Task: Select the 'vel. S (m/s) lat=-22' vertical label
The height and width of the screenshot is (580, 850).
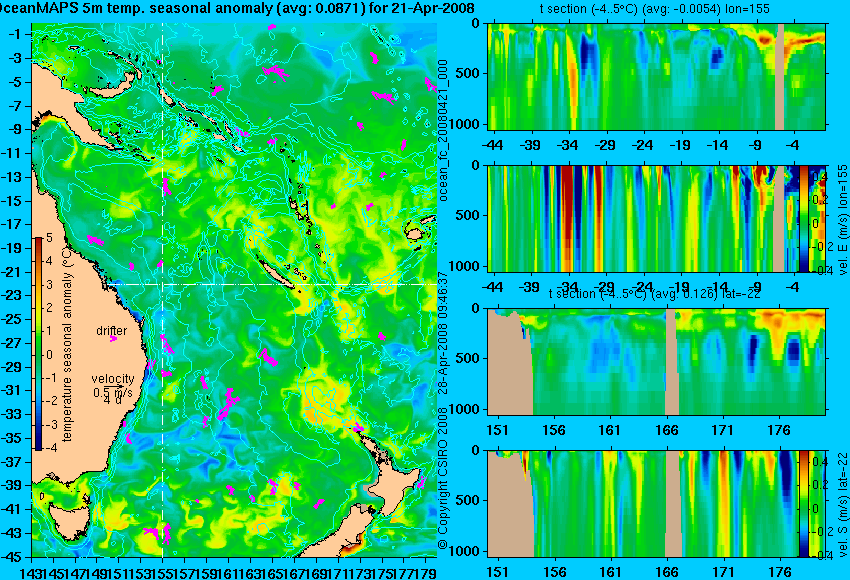Action: pos(843,504)
